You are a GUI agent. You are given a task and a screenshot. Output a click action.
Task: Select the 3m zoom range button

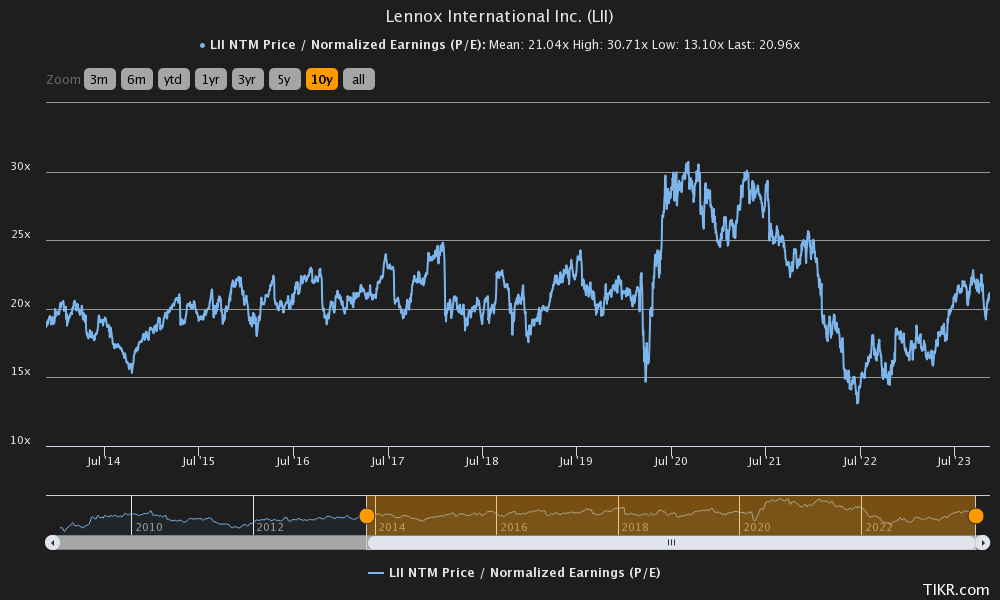(99, 79)
